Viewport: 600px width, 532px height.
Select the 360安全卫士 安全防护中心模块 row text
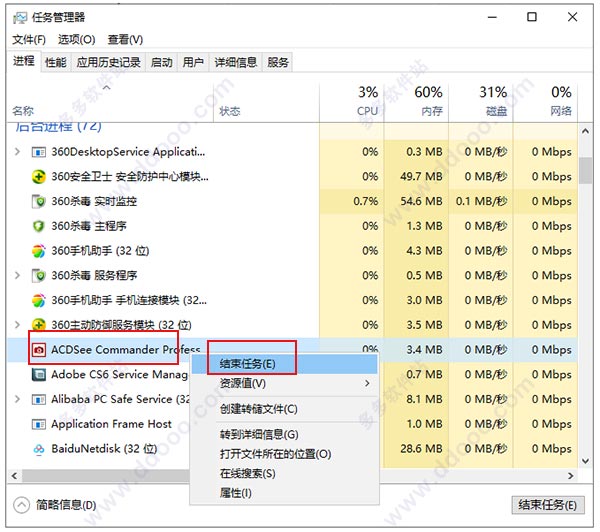[130, 177]
